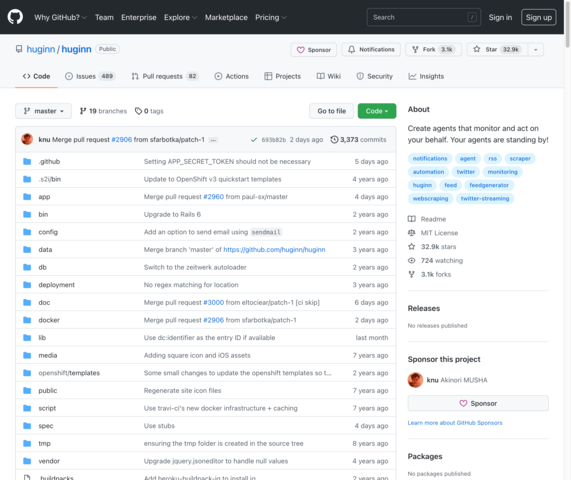
Task: Click the app folder icon
Action: click(x=27, y=197)
